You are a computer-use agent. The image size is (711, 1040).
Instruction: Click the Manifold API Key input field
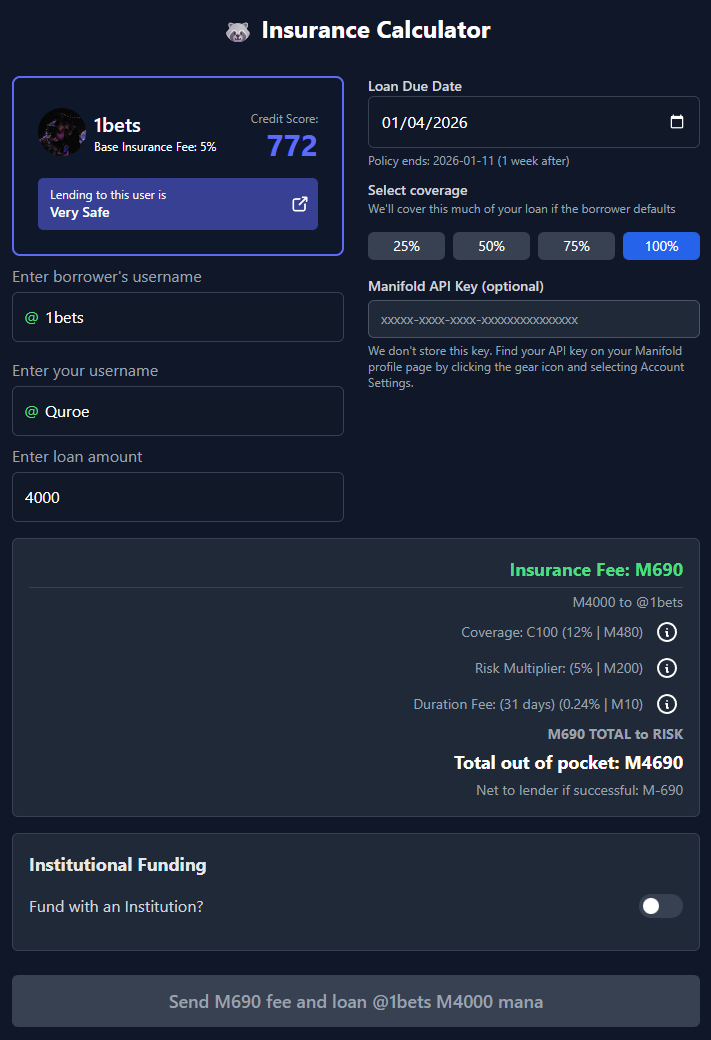[533, 319]
